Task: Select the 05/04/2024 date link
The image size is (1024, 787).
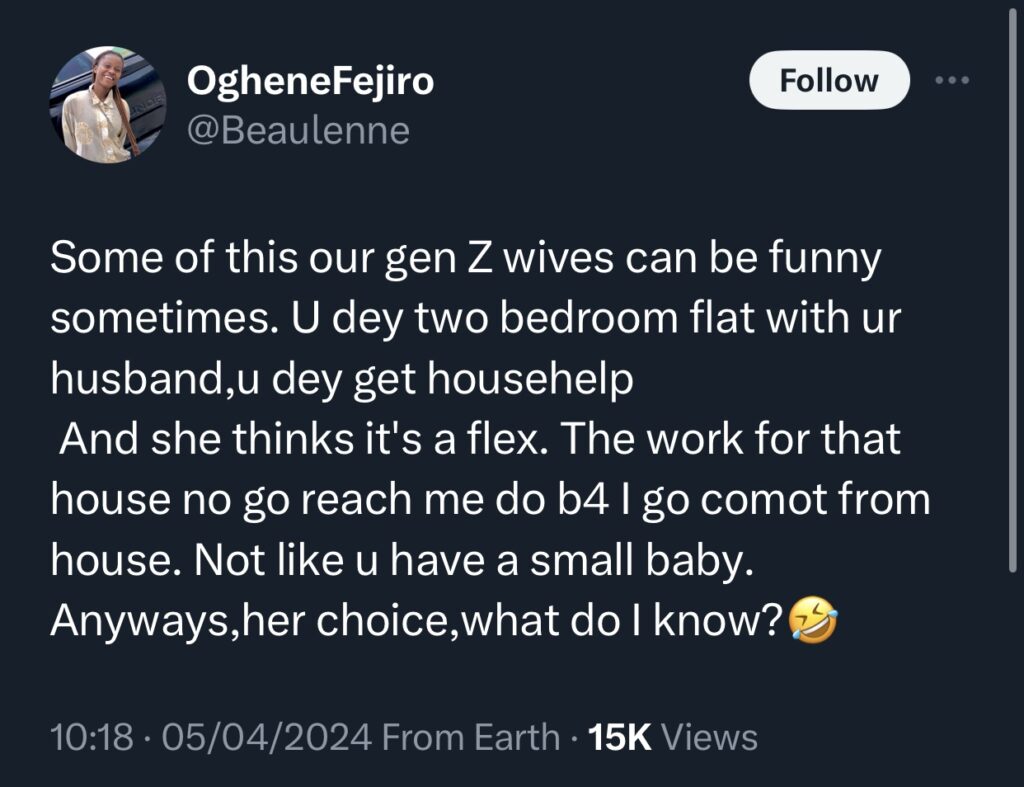Action: coord(265,737)
